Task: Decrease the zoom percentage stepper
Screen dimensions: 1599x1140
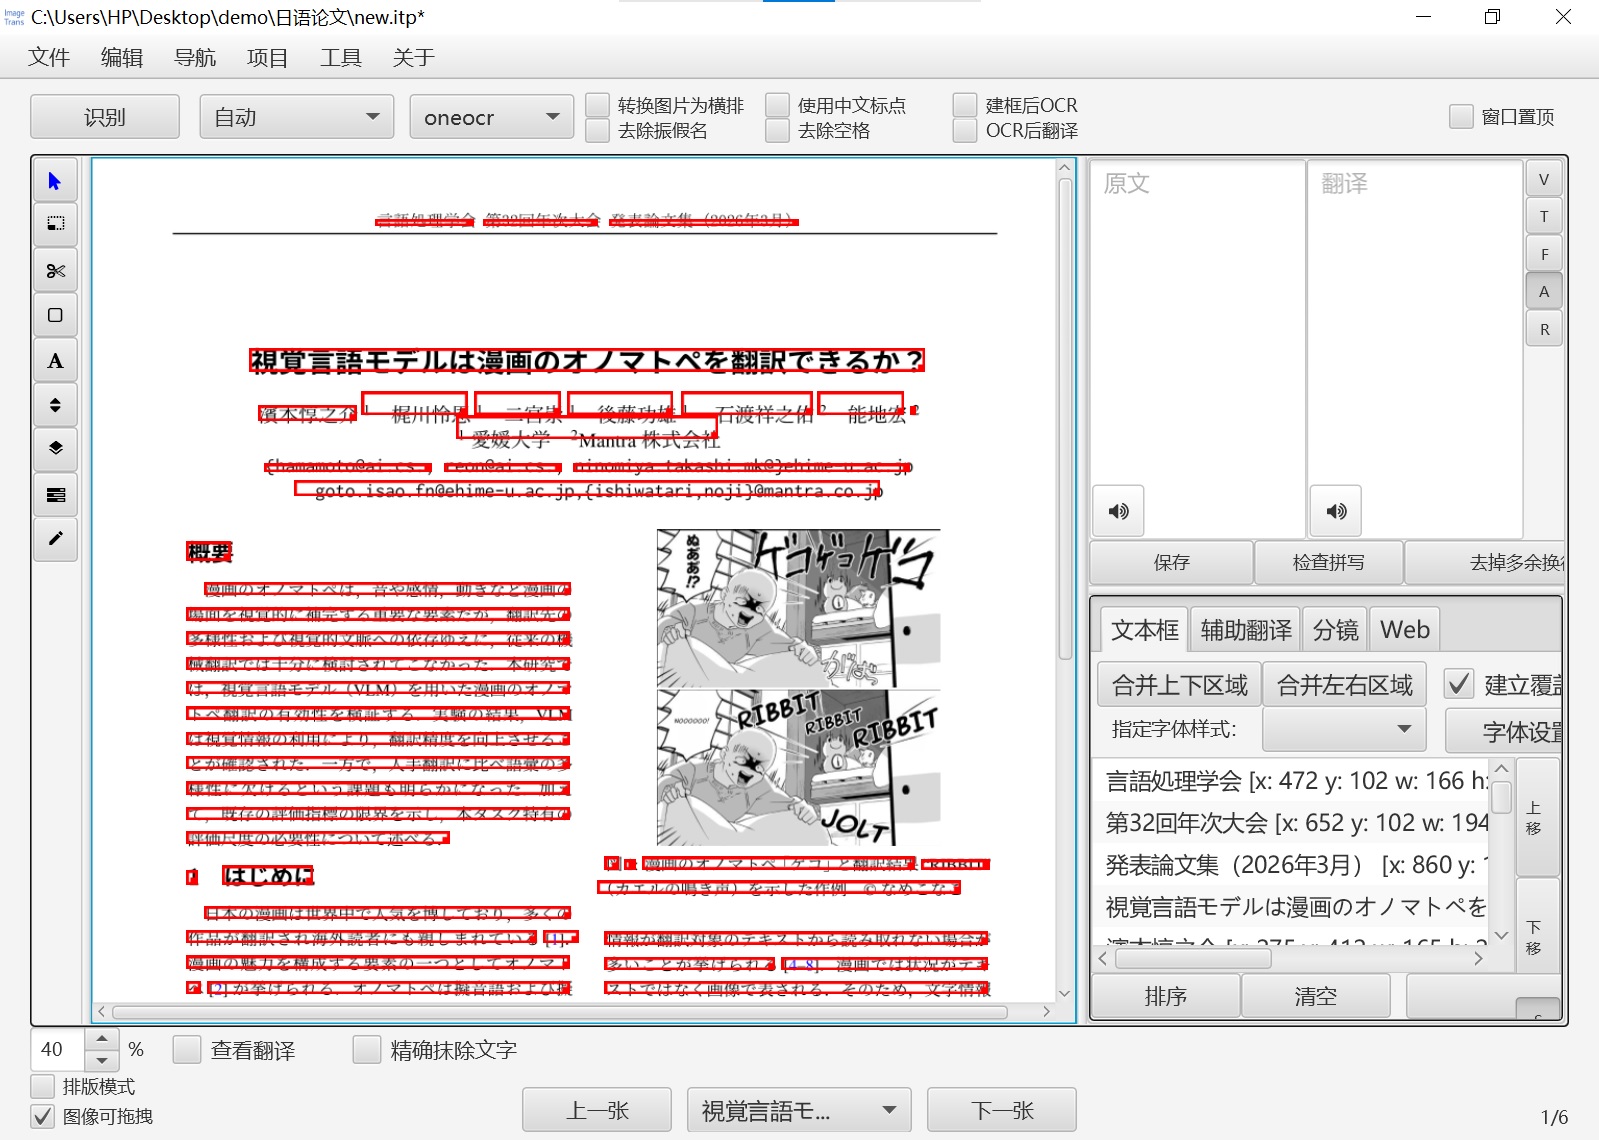Action: 101,1060
